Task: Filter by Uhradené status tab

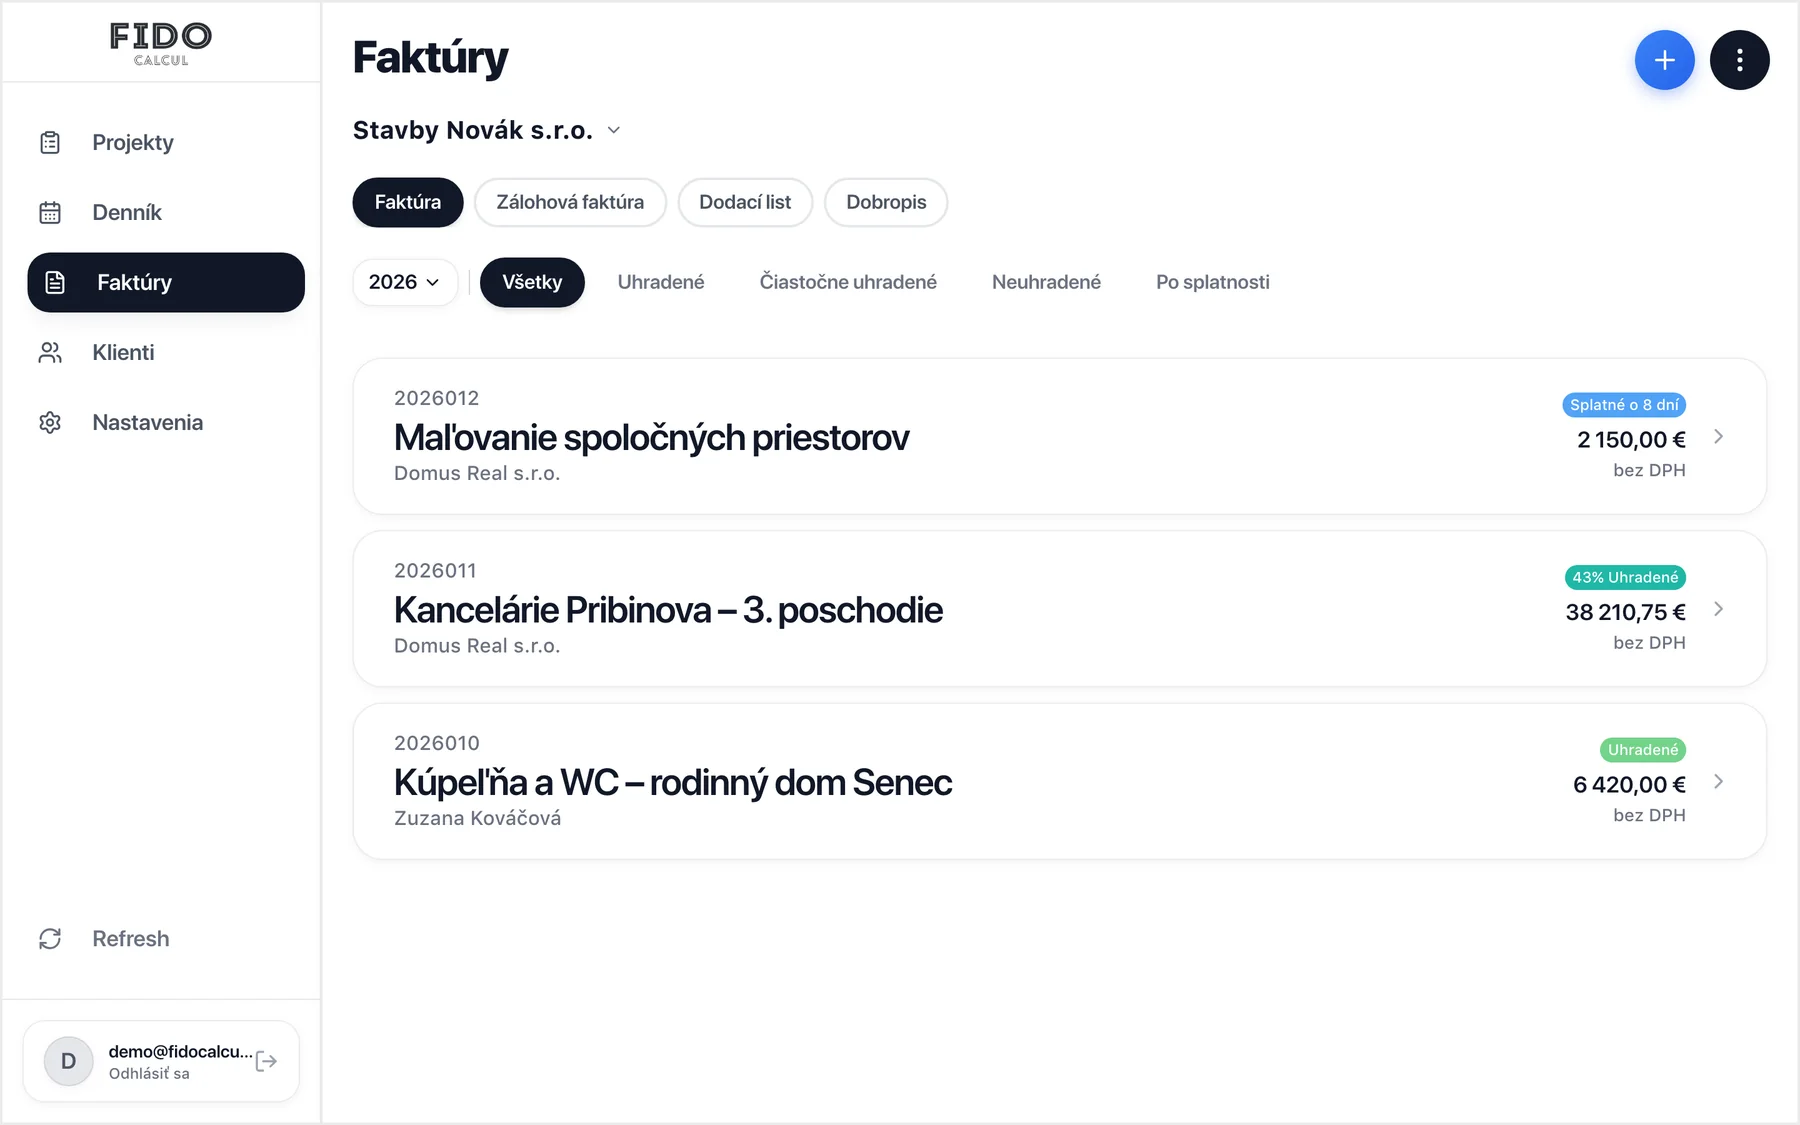Action: coord(661,282)
